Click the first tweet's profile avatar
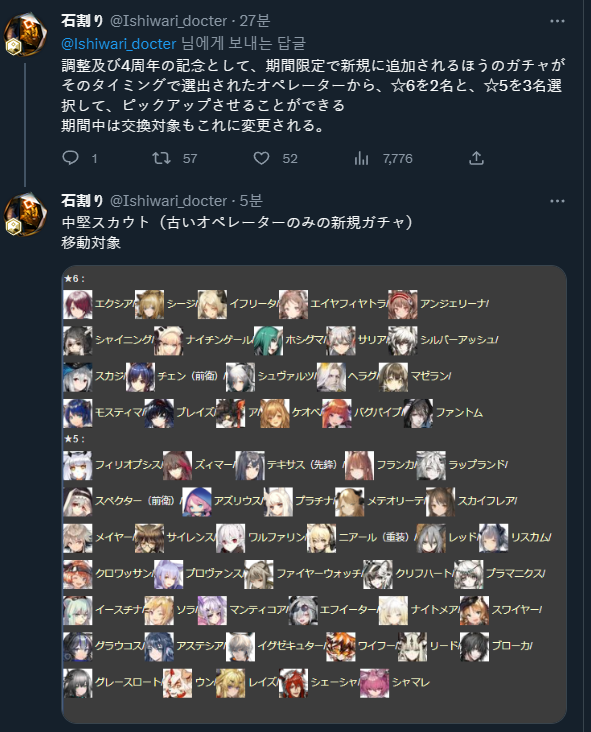The width and height of the screenshot is (591, 732). click(x=25, y=34)
